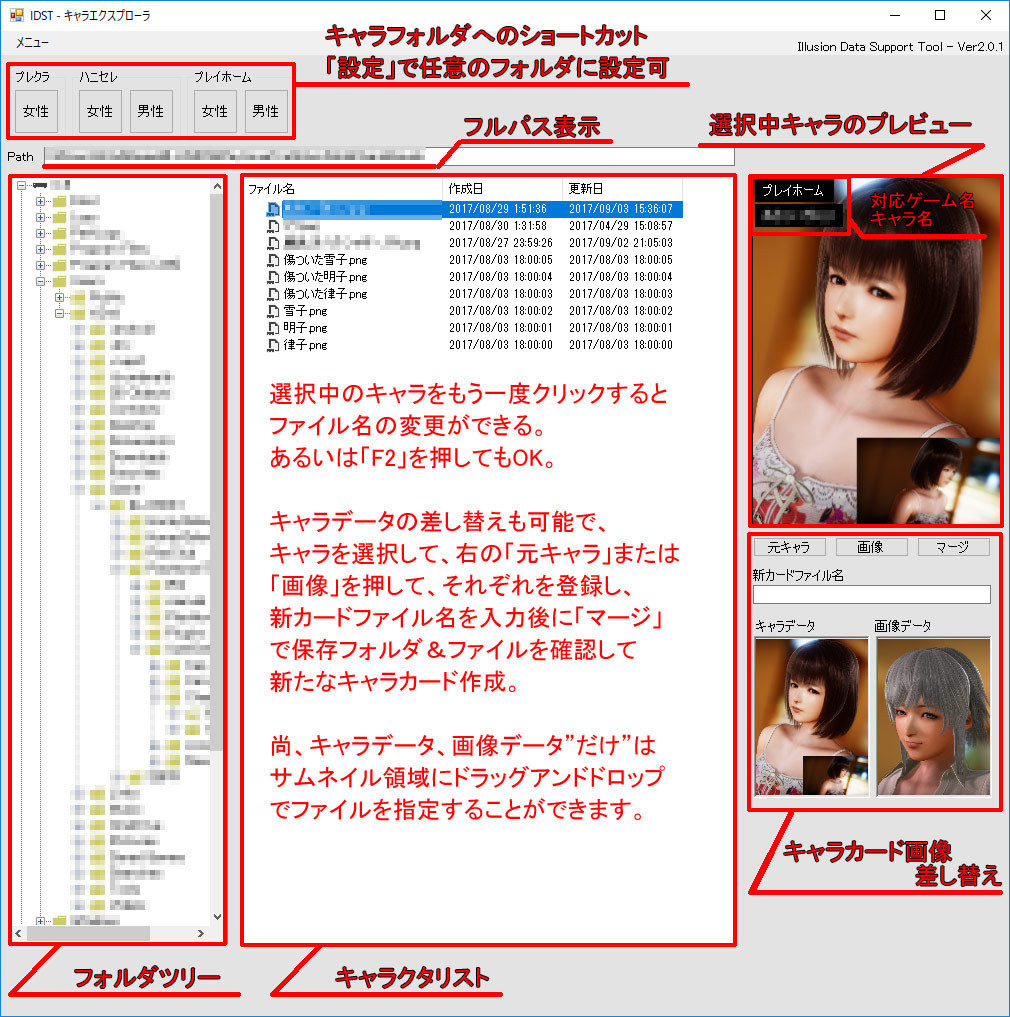This screenshot has height=1017, width=1010.
Task: Click the ハニセレ 女性 shortcut button
Action: coord(100,112)
